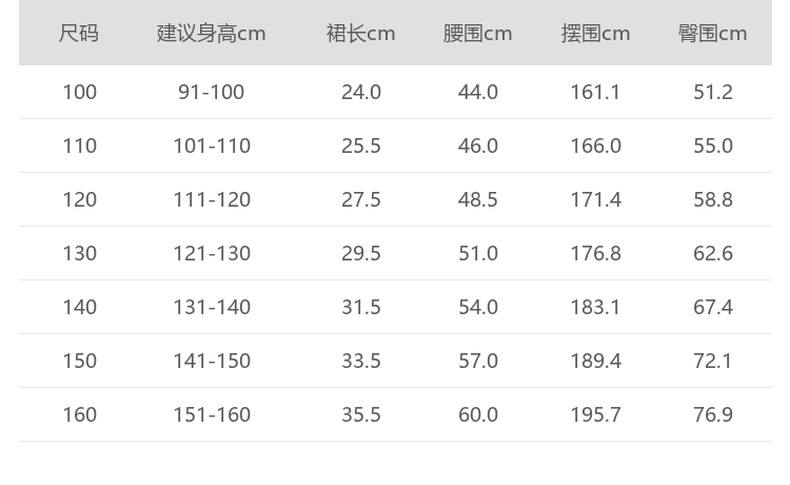Select the 121-130 height range cell
790x485 pixels.
click(211, 254)
